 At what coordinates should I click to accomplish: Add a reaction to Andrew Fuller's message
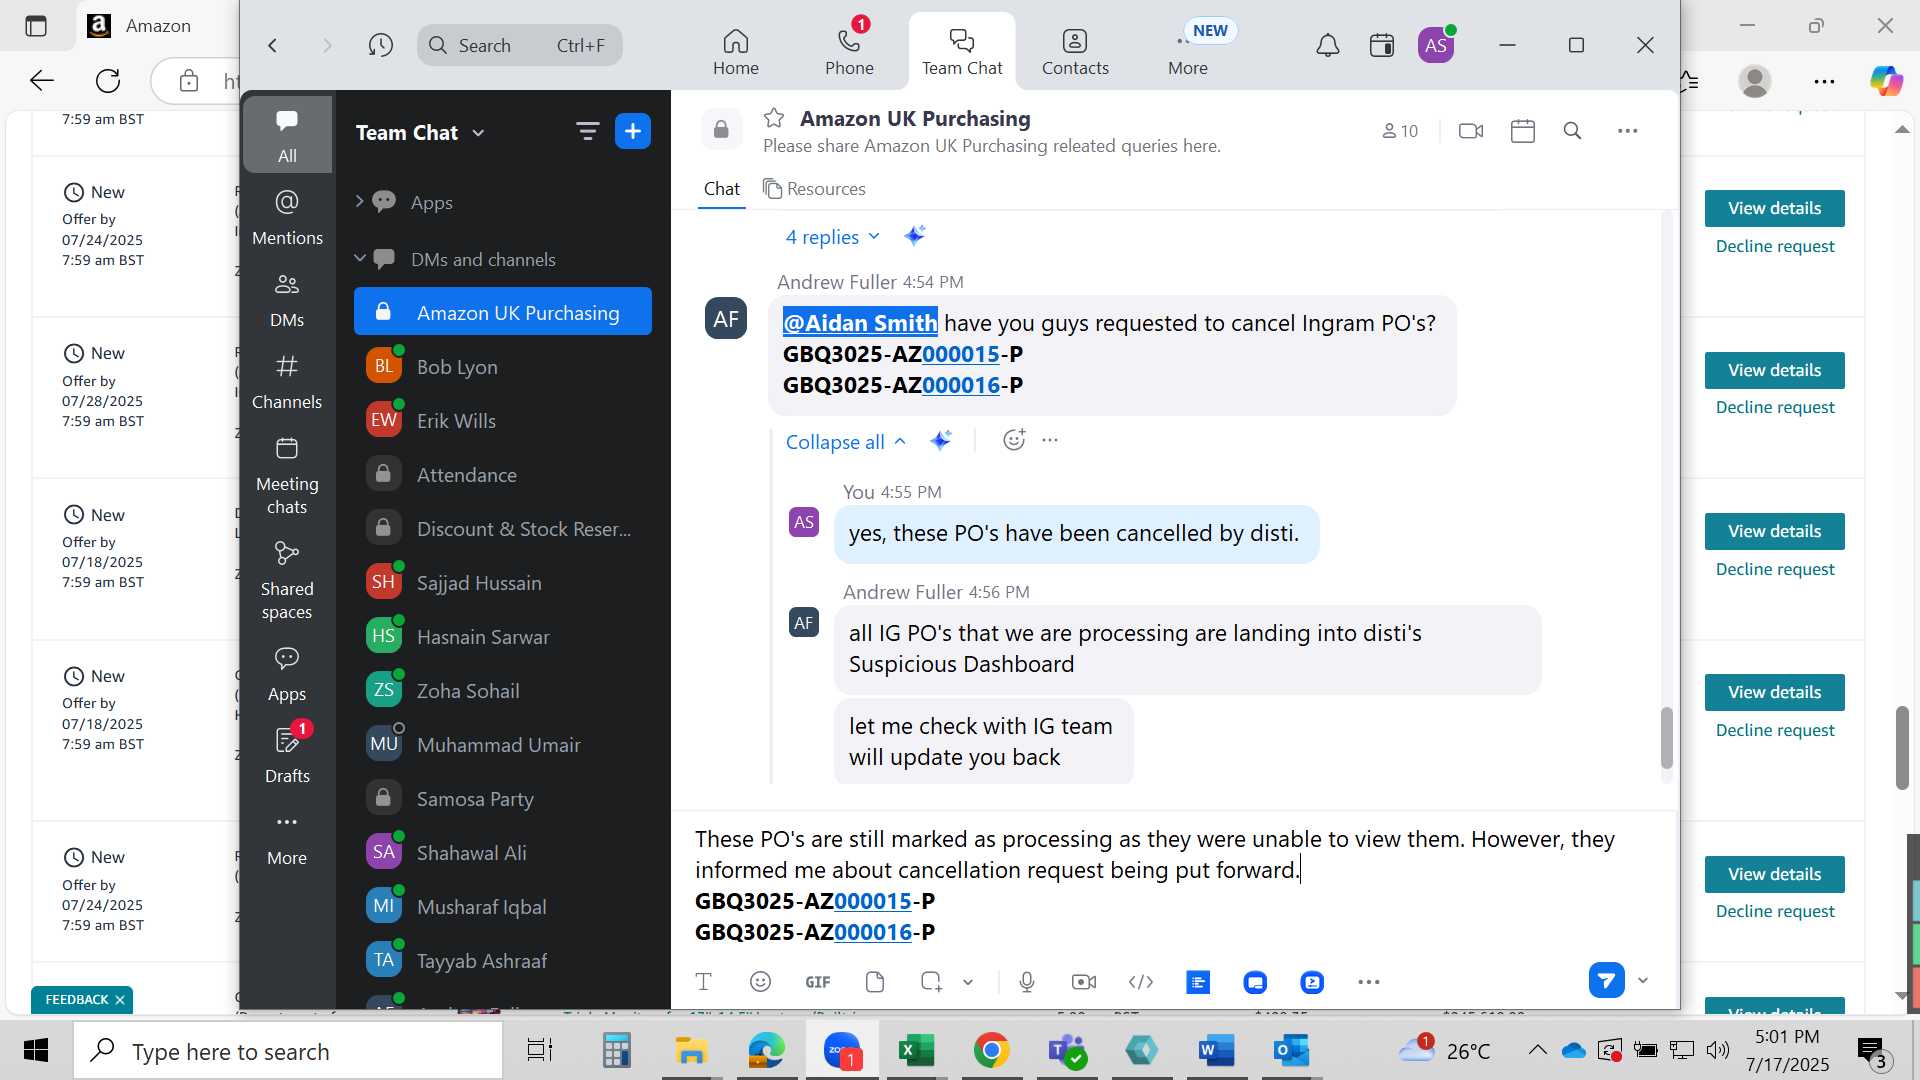pos(1014,440)
